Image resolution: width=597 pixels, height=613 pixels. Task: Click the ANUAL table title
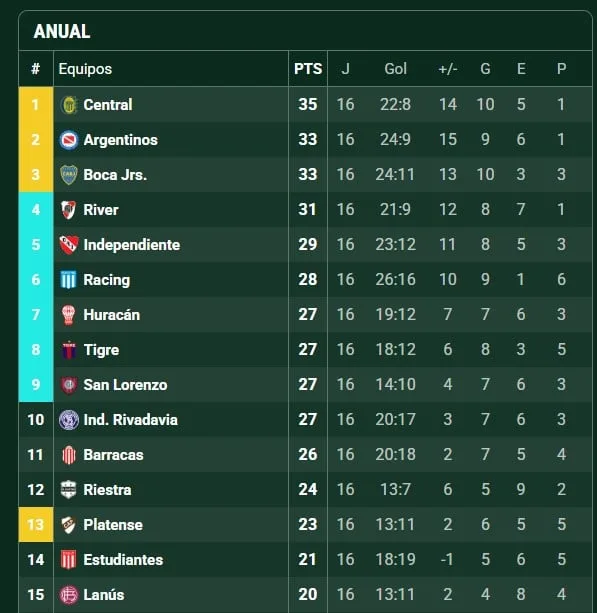tap(62, 31)
